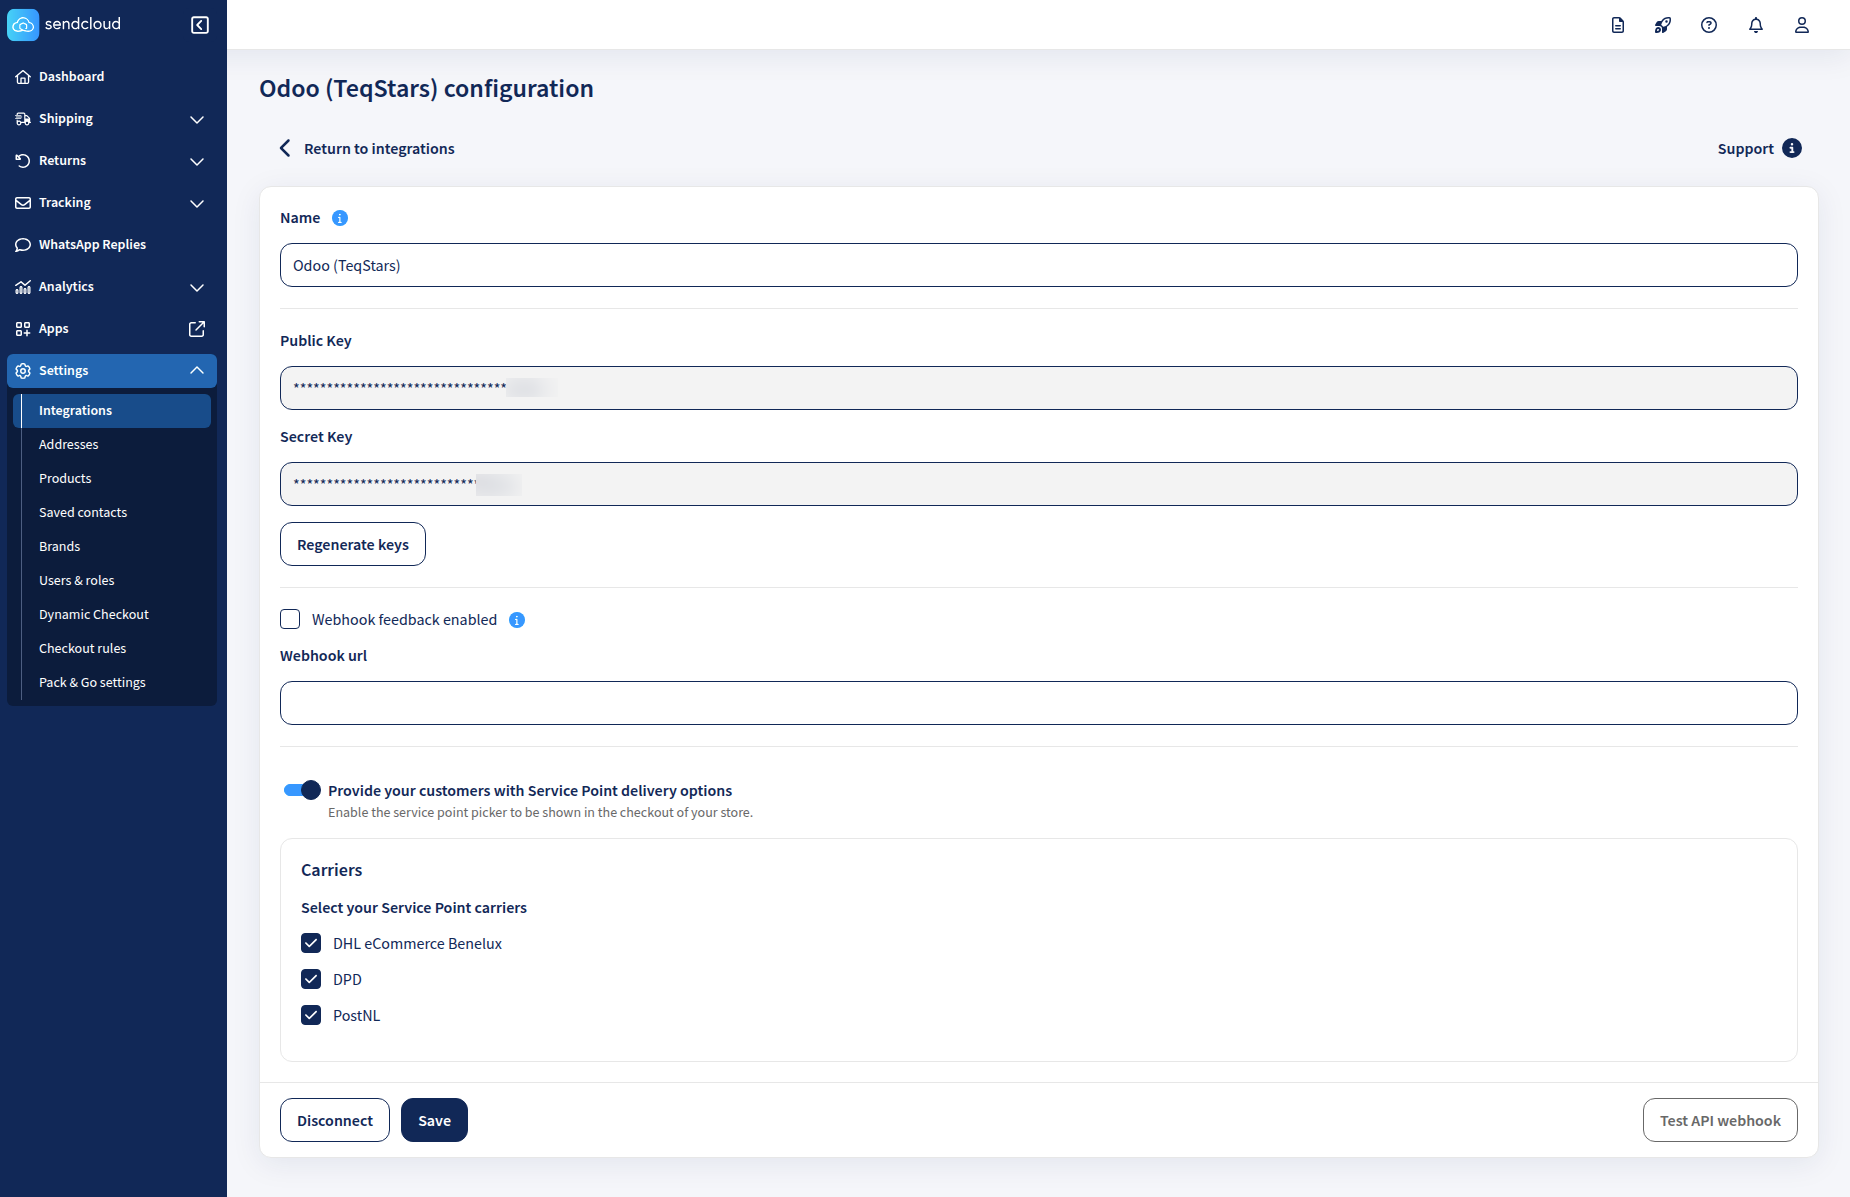Image resolution: width=1850 pixels, height=1197 pixels.
Task: Click the Apps grid icon
Action: coord(23,329)
